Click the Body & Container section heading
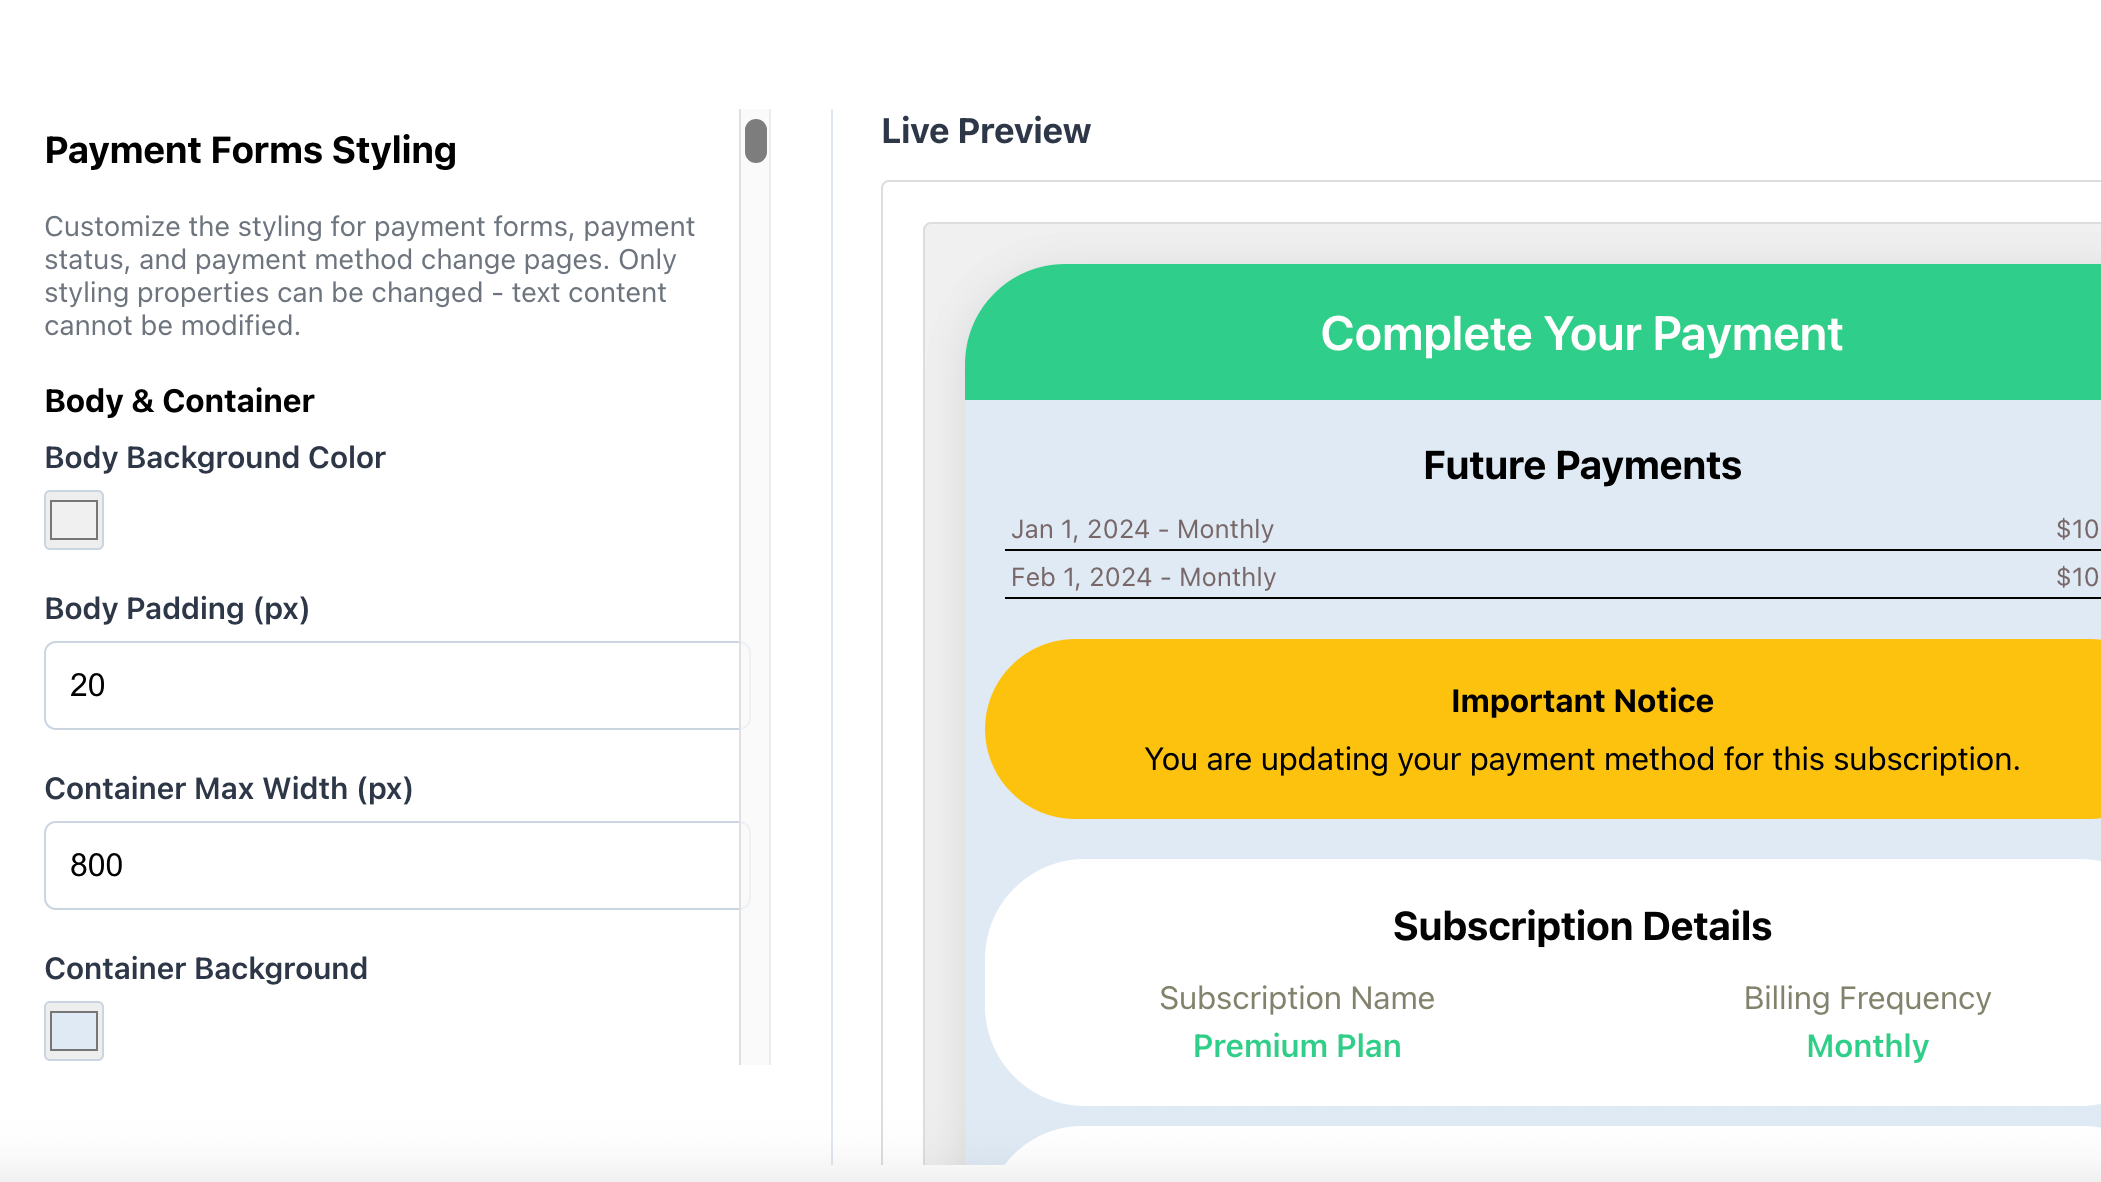The width and height of the screenshot is (2101, 1182). point(180,401)
